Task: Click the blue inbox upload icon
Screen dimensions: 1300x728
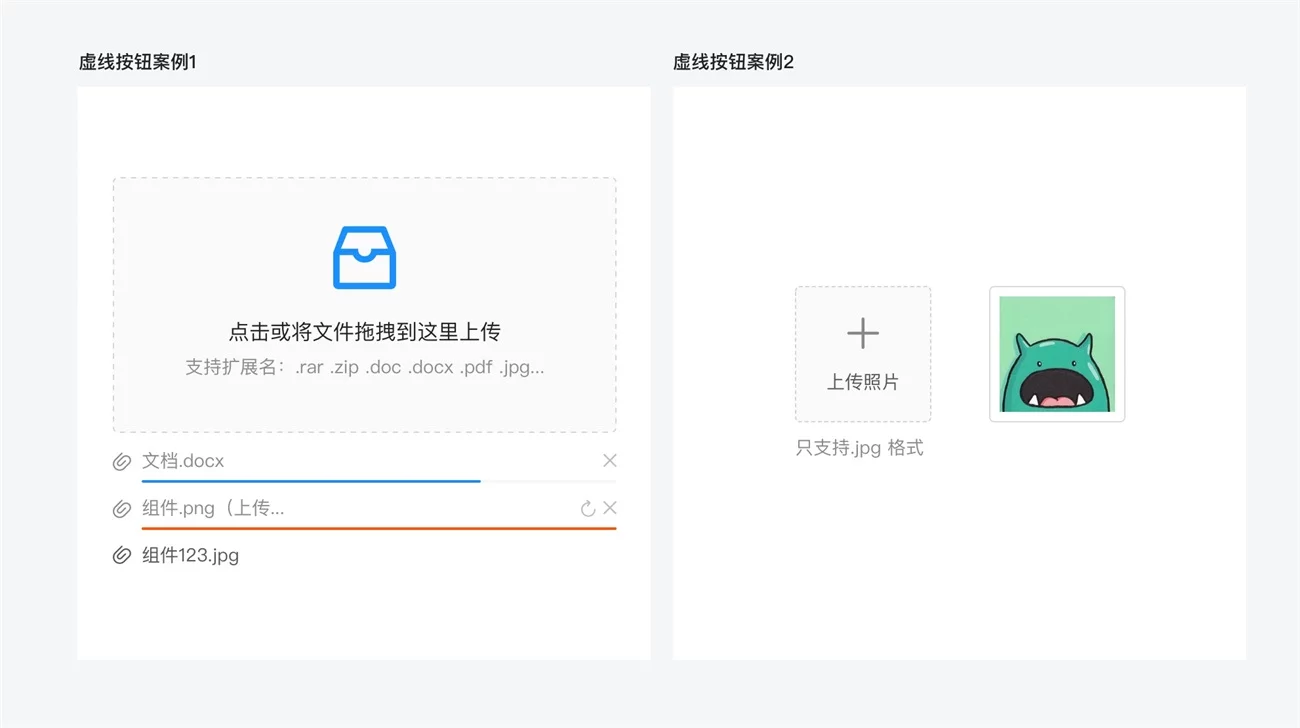Action: 364,258
